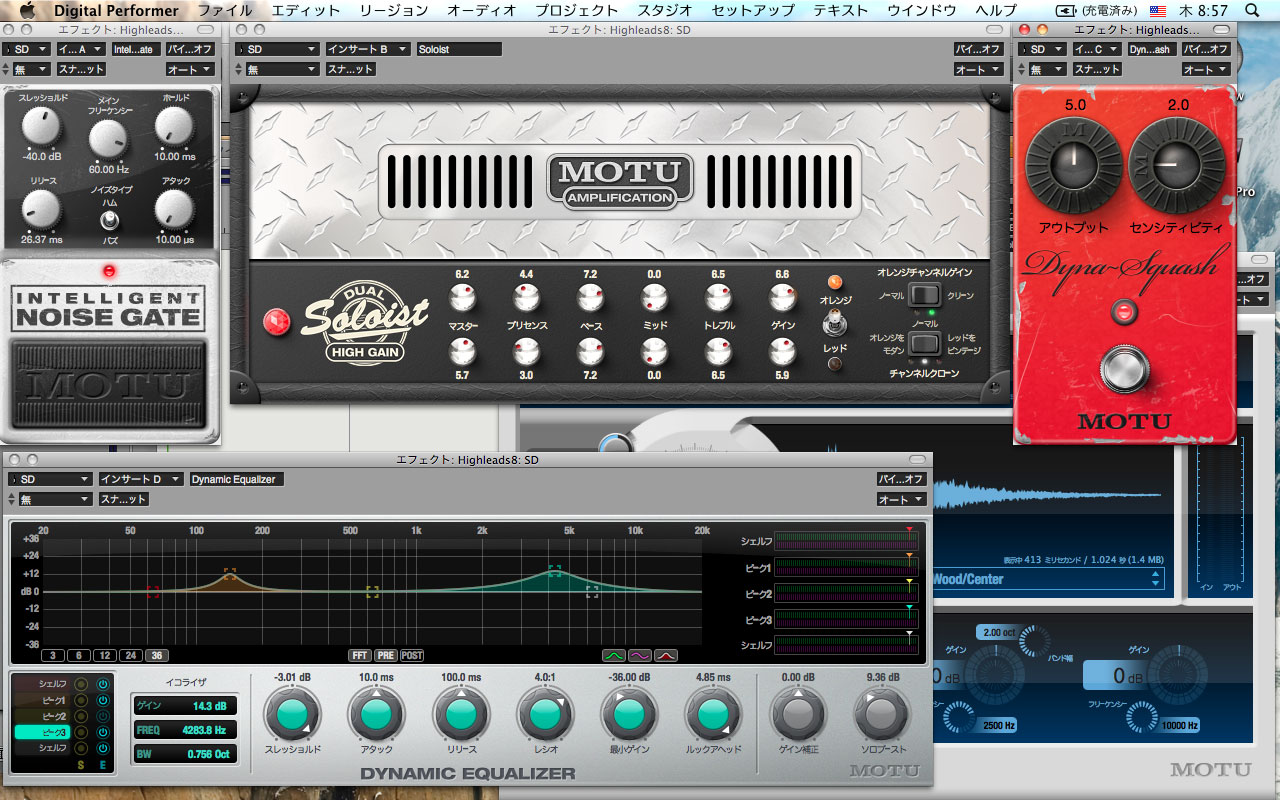Click the ゲイン field showing 14.3 dB
Screen dimensions: 1280x800
[186, 706]
